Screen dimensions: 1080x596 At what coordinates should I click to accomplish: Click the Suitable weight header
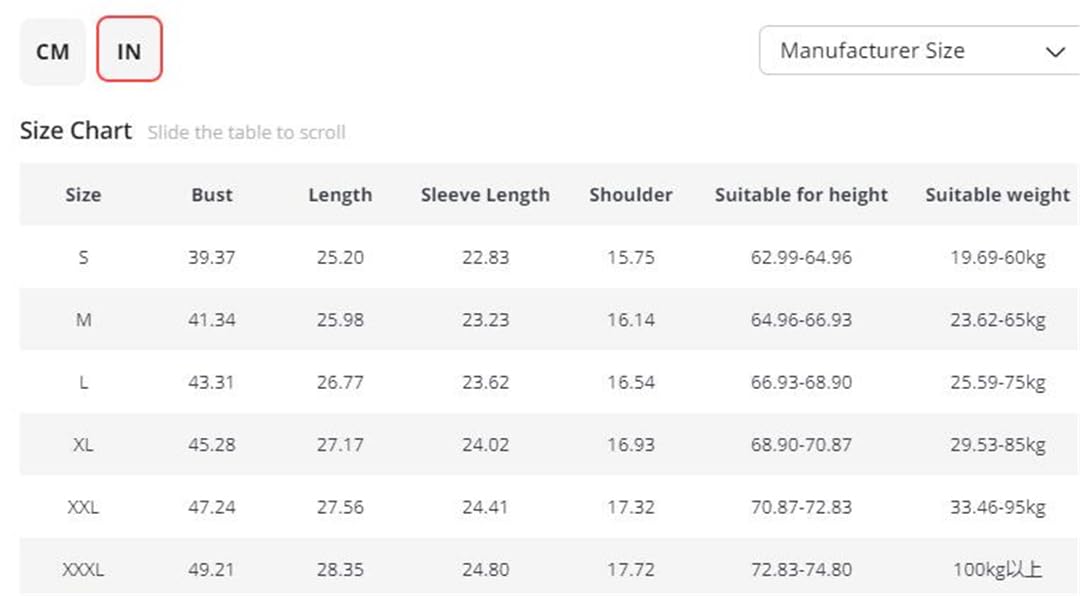[x=997, y=195]
